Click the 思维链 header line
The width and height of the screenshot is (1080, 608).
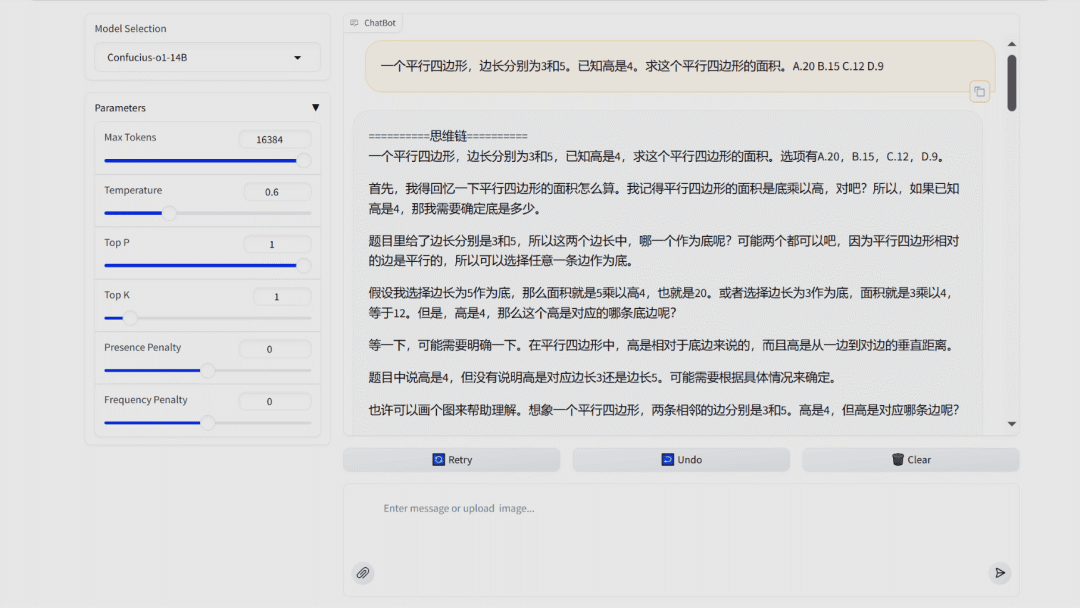pyautogui.click(x=448, y=136)
